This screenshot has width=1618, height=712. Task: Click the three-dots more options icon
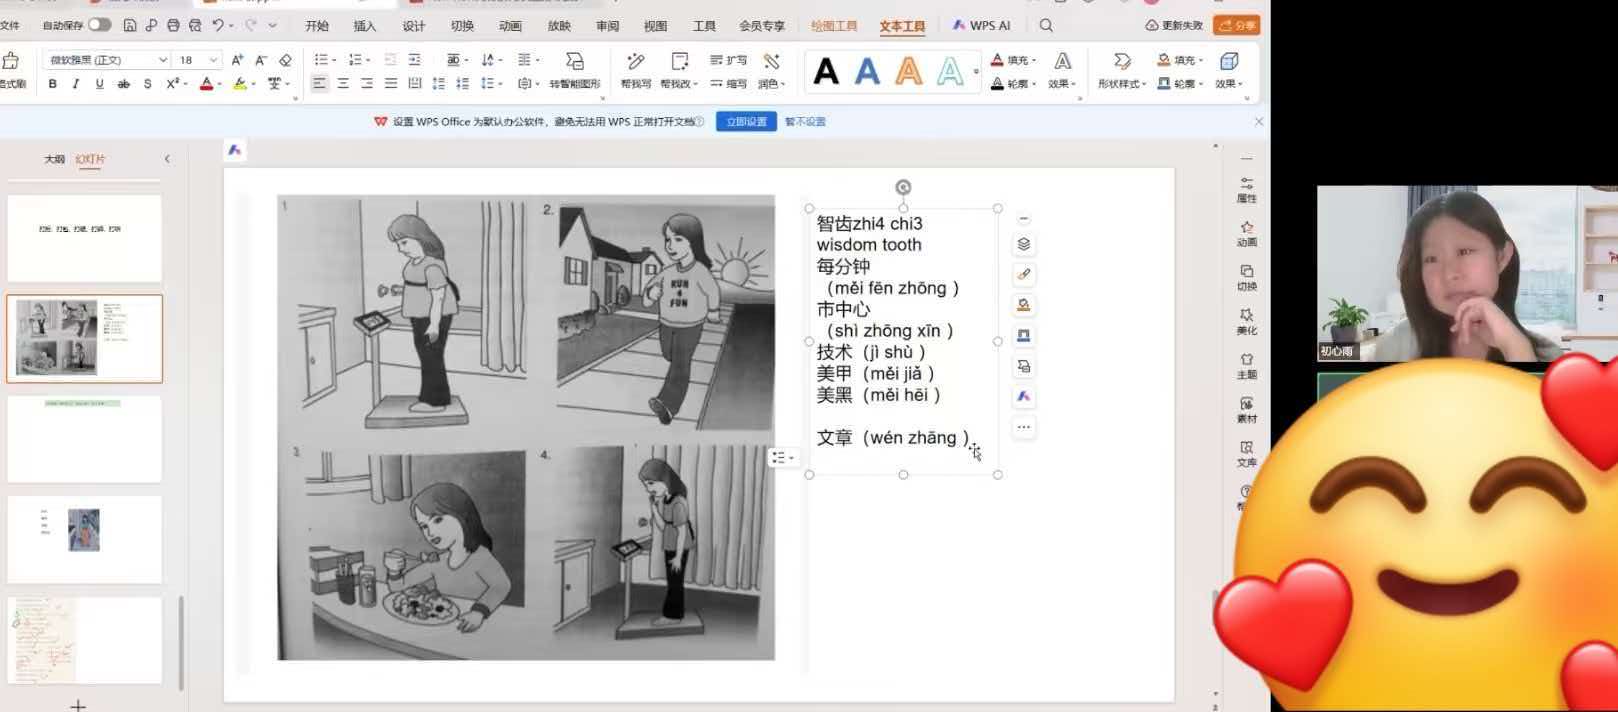coord(1023,427)
